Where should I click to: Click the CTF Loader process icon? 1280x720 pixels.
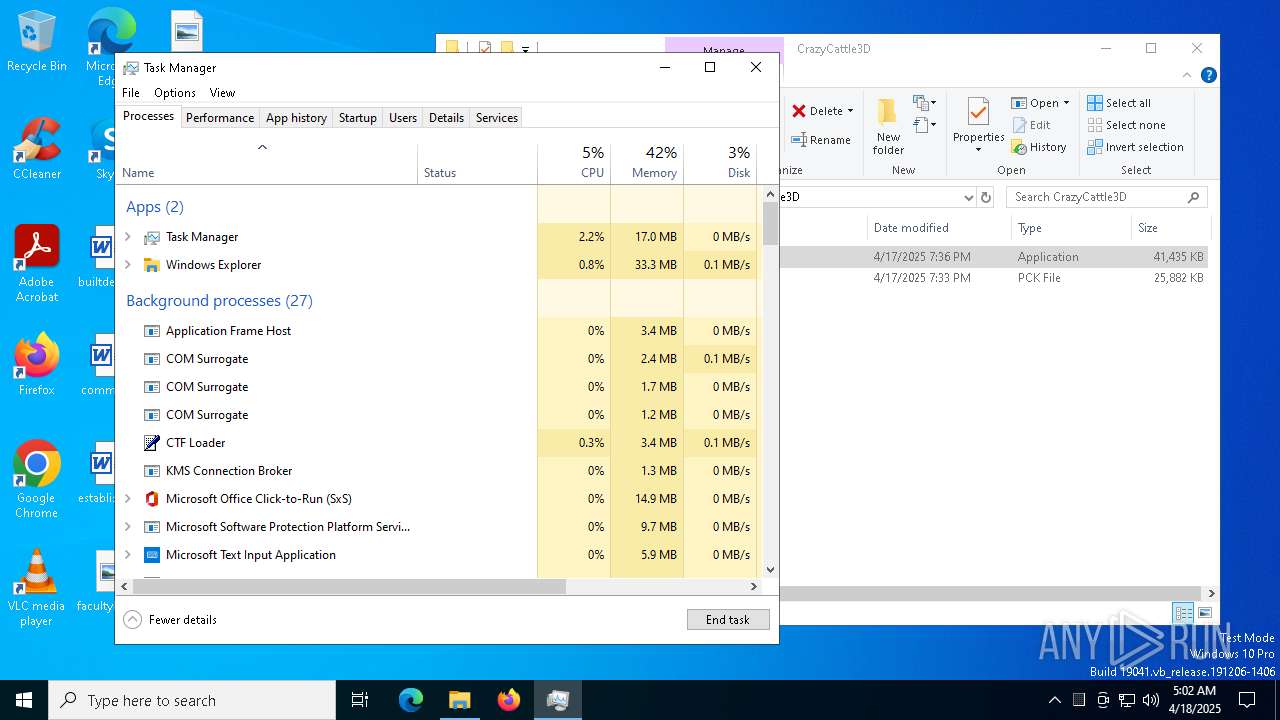click(152, 443)
